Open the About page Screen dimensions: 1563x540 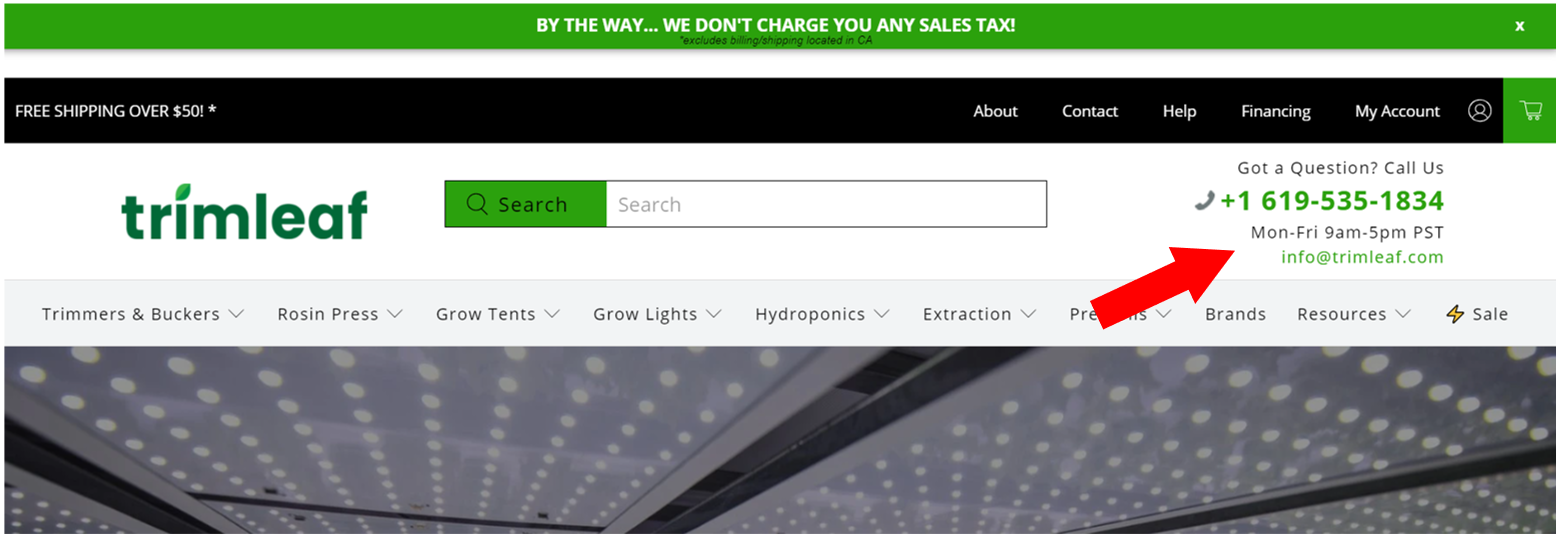[995, 111]
